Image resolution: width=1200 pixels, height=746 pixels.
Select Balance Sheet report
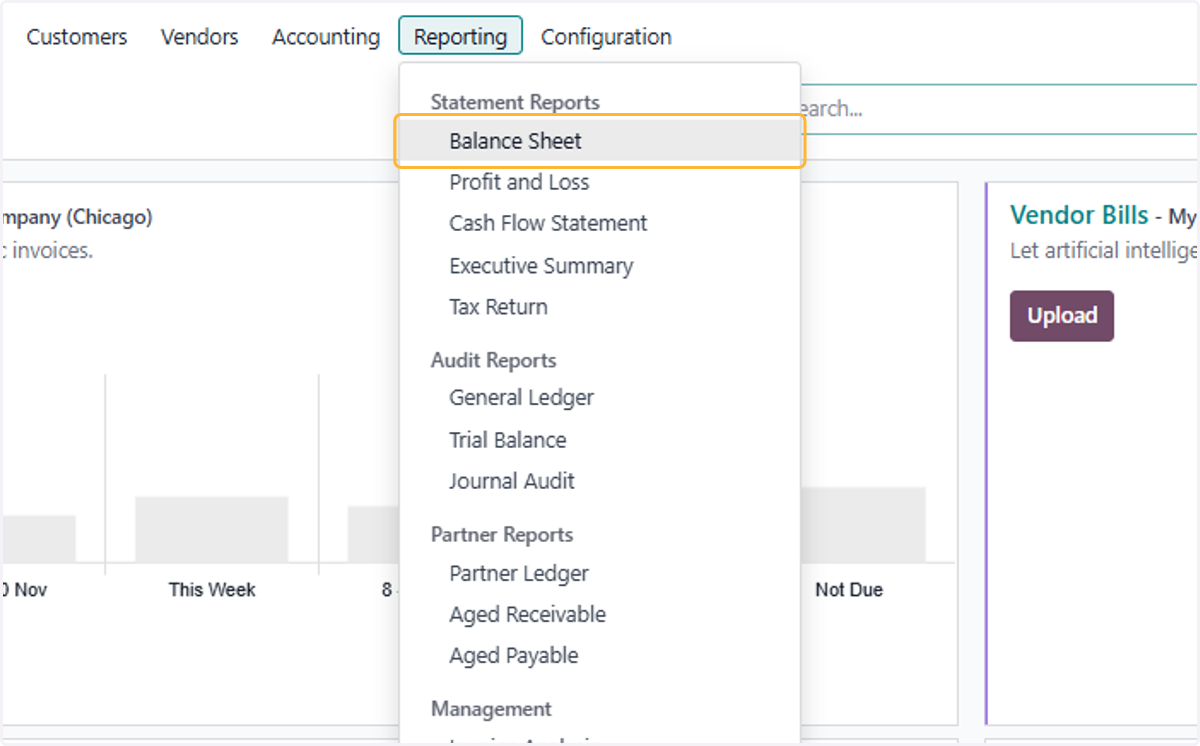click(x=600, y=141)
